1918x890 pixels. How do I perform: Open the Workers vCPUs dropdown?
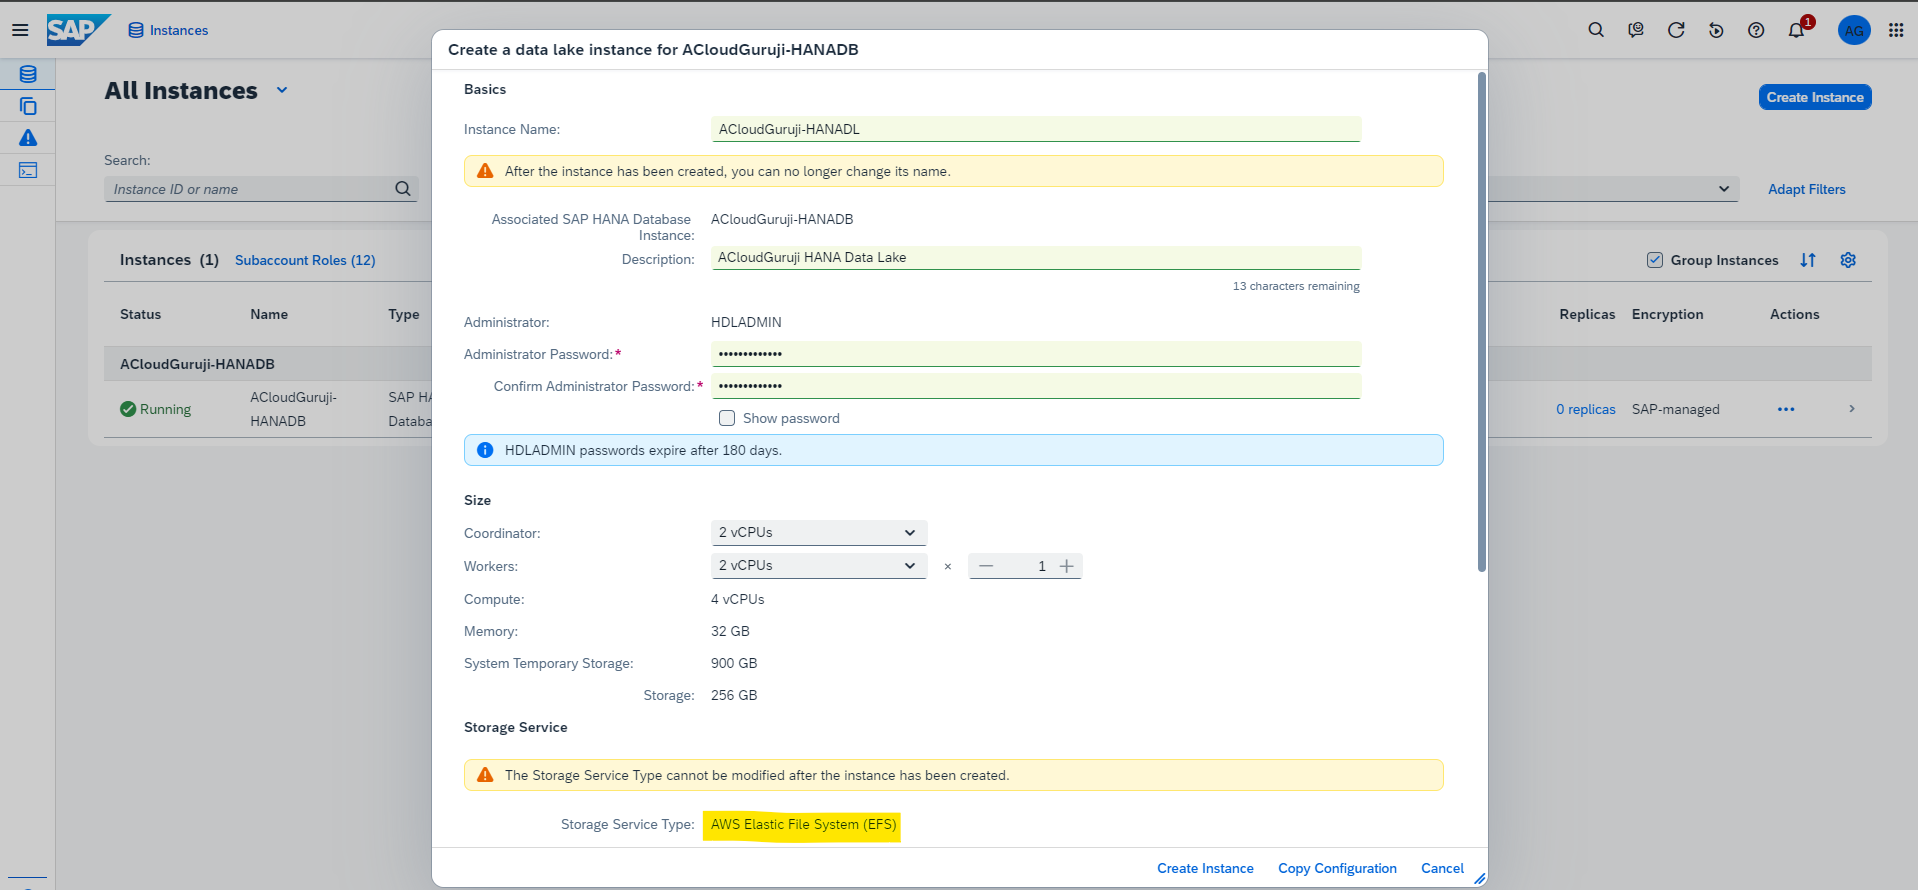pos(818,566)
